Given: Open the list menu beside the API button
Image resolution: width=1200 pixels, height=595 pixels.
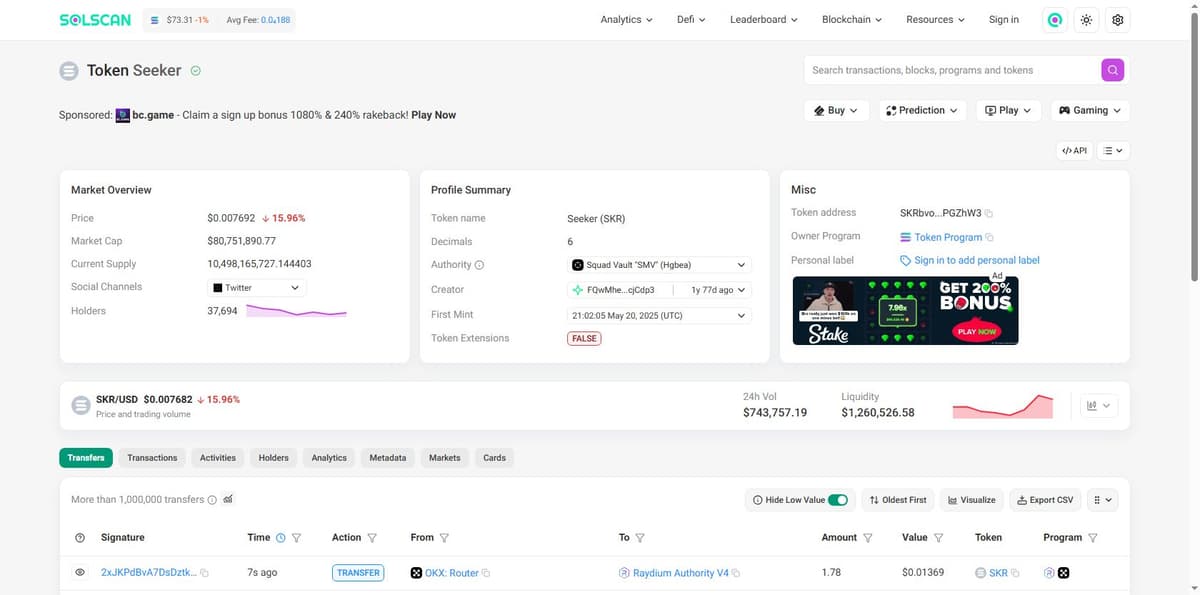Looking at the screenshot, I should [1113, 151].
